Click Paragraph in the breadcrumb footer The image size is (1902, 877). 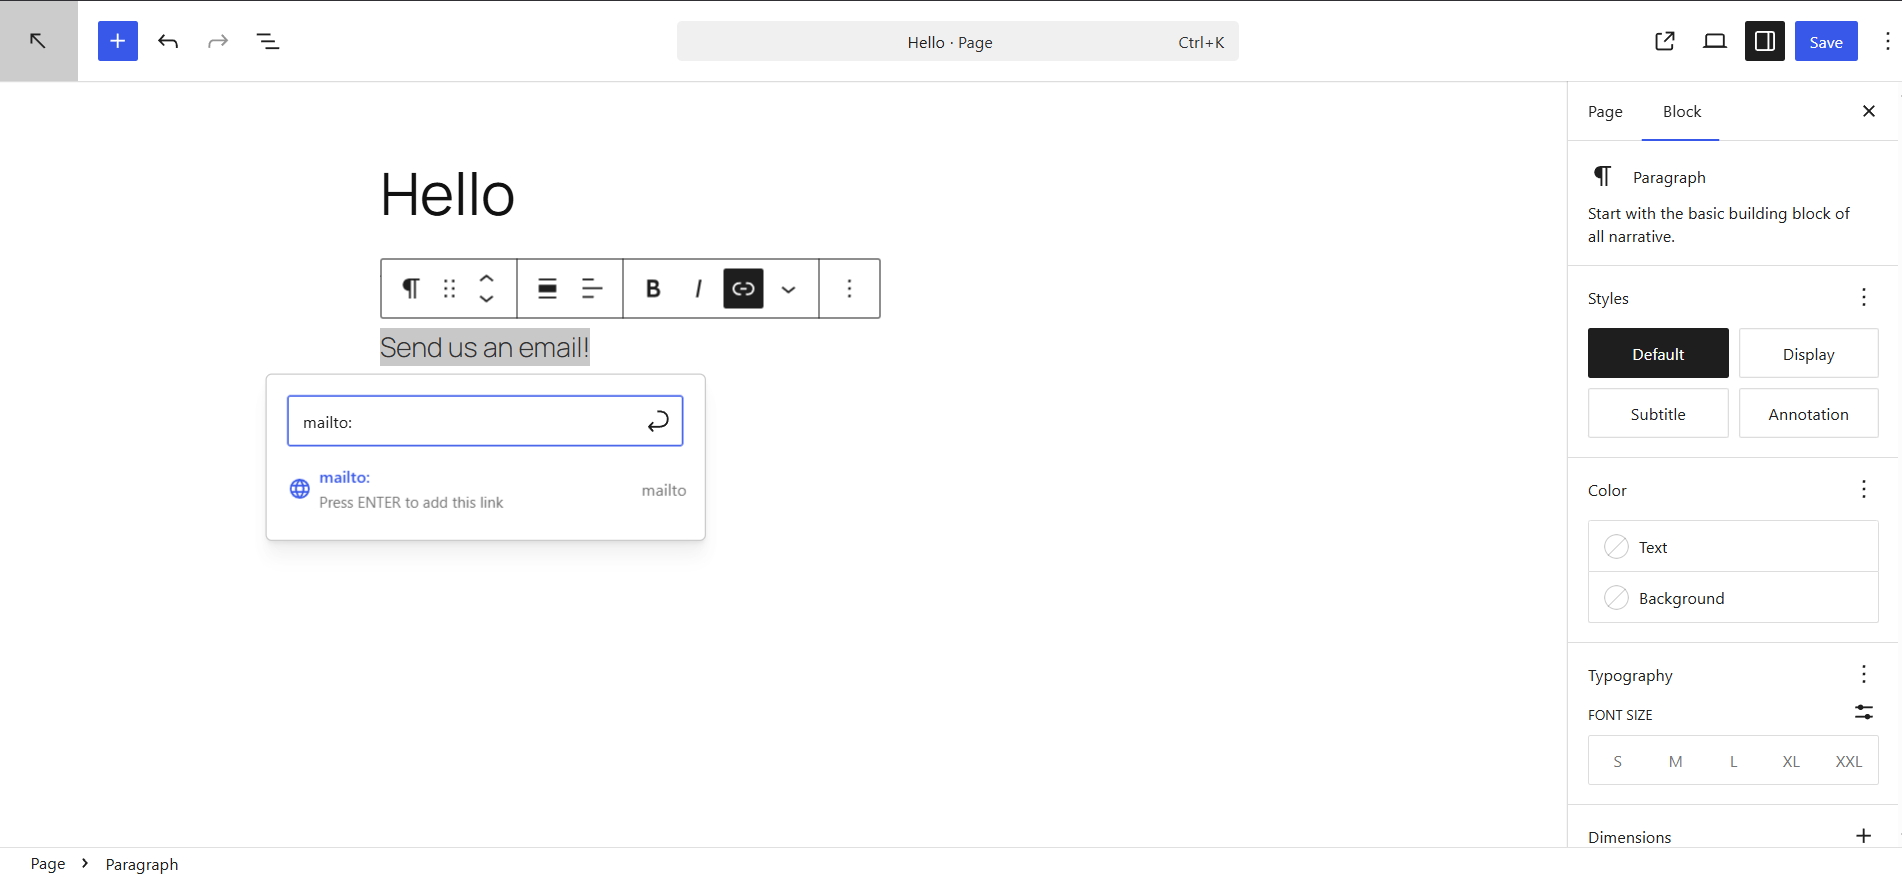pos(142,863)
